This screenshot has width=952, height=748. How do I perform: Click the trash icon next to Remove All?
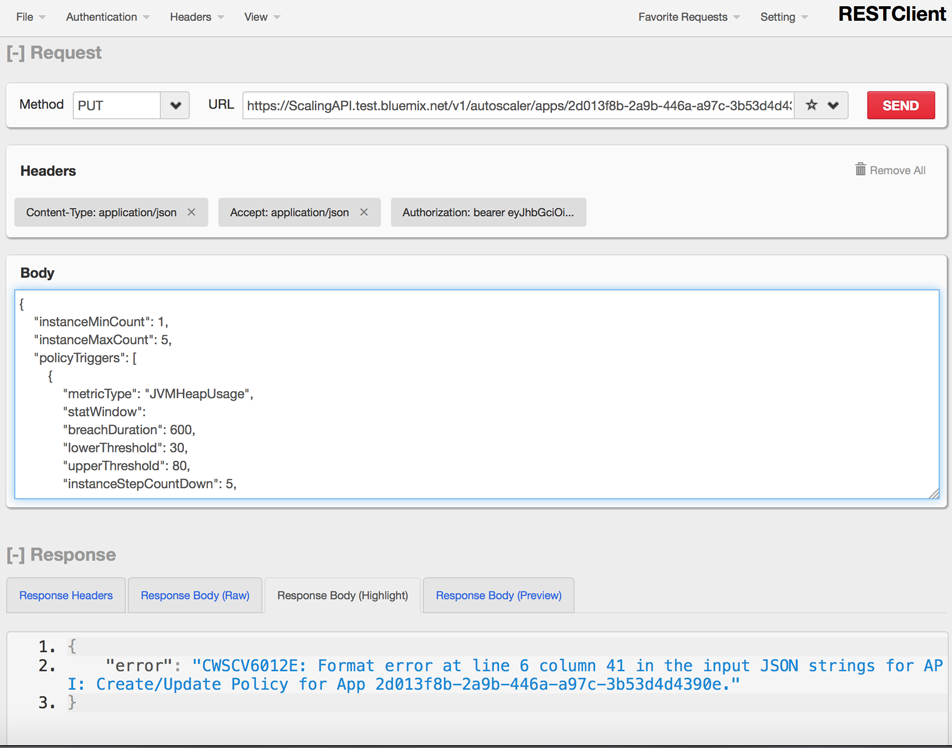860,170
